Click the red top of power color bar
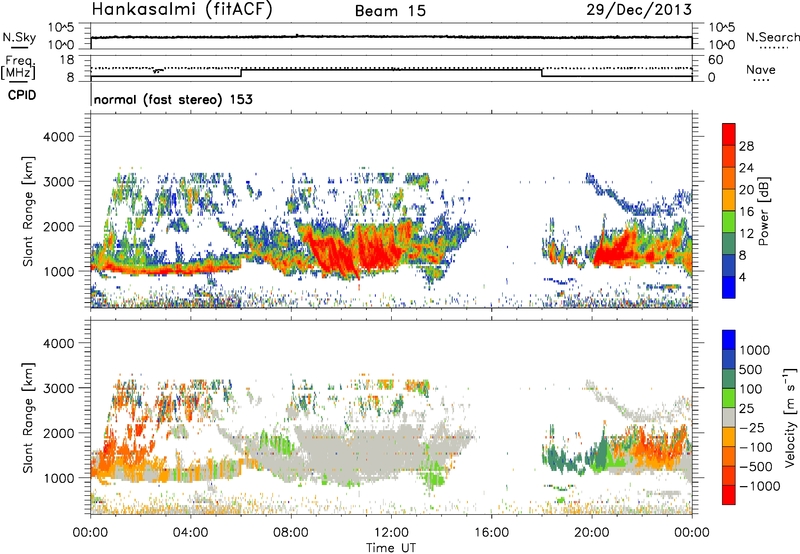Image resolution: width=800 pixels, height=554 pixels. (729, 132)
